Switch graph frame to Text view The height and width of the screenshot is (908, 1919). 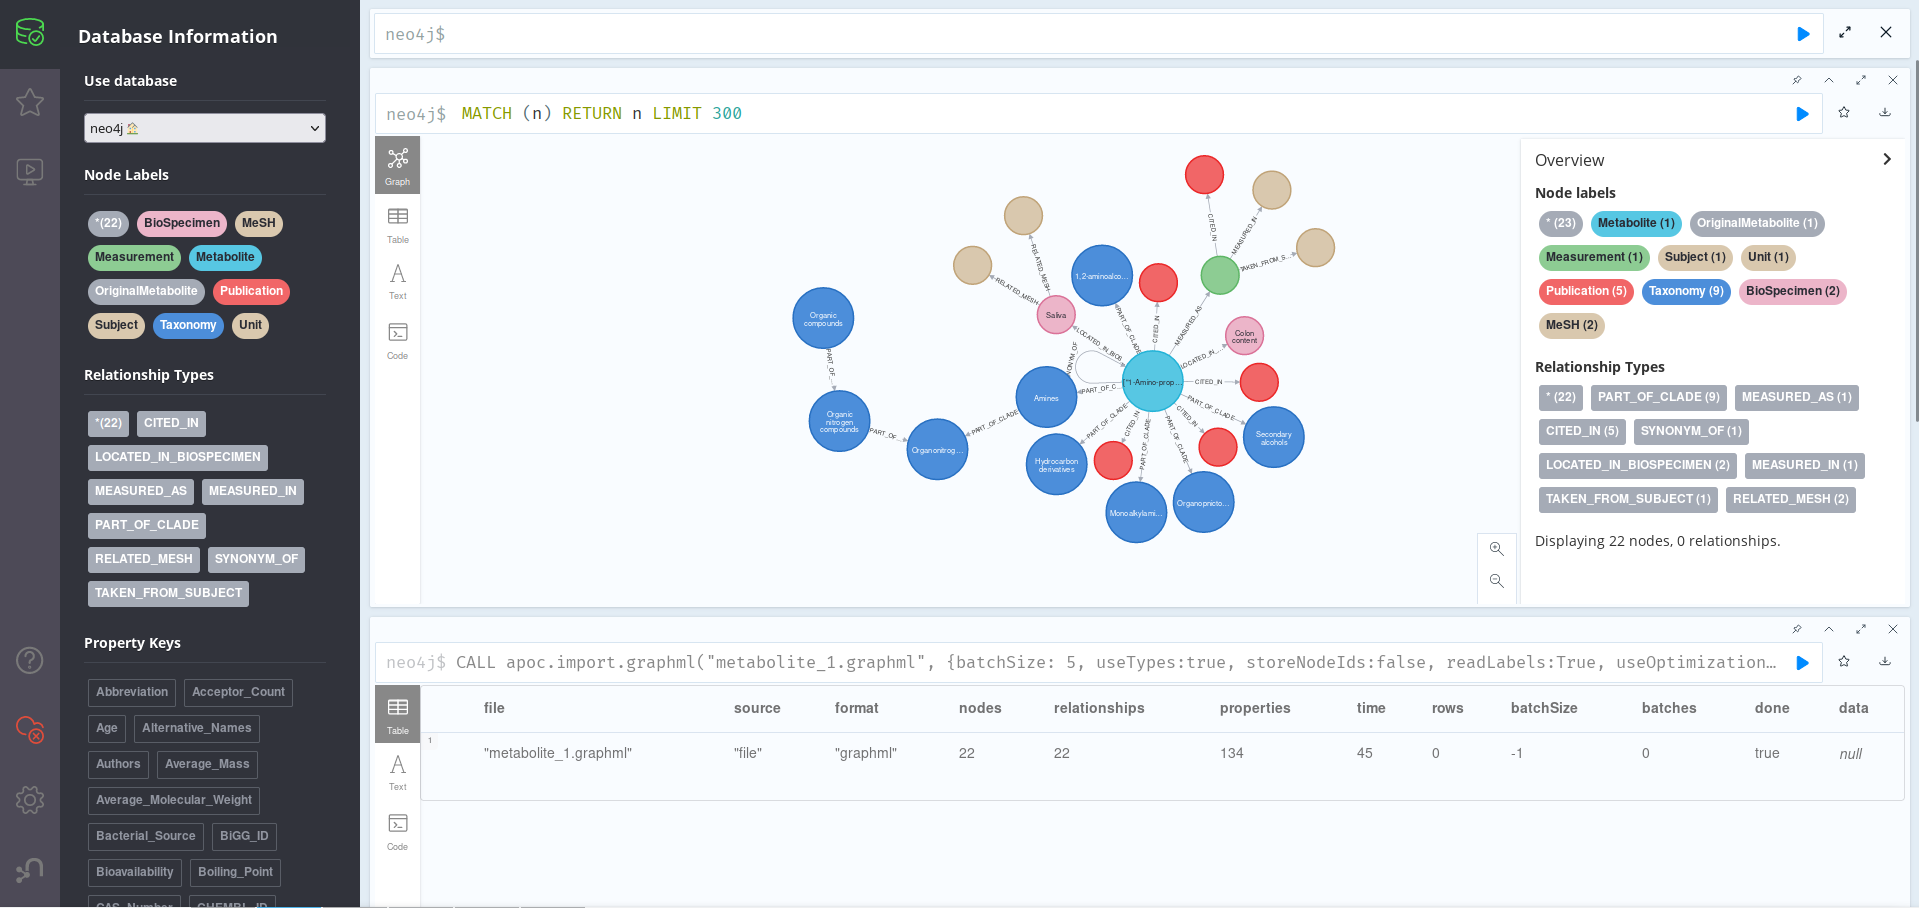click(398, 282)
